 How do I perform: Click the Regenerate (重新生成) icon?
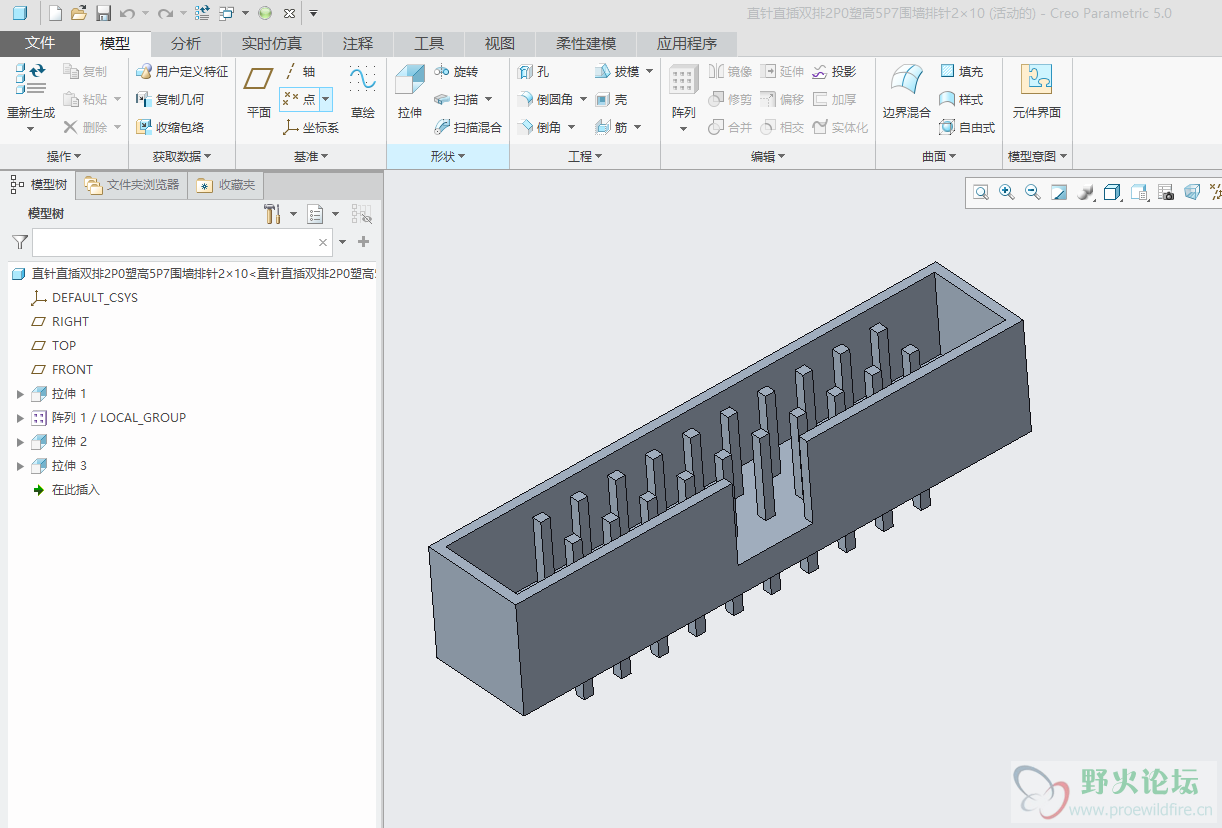click(x=30, y=80)
